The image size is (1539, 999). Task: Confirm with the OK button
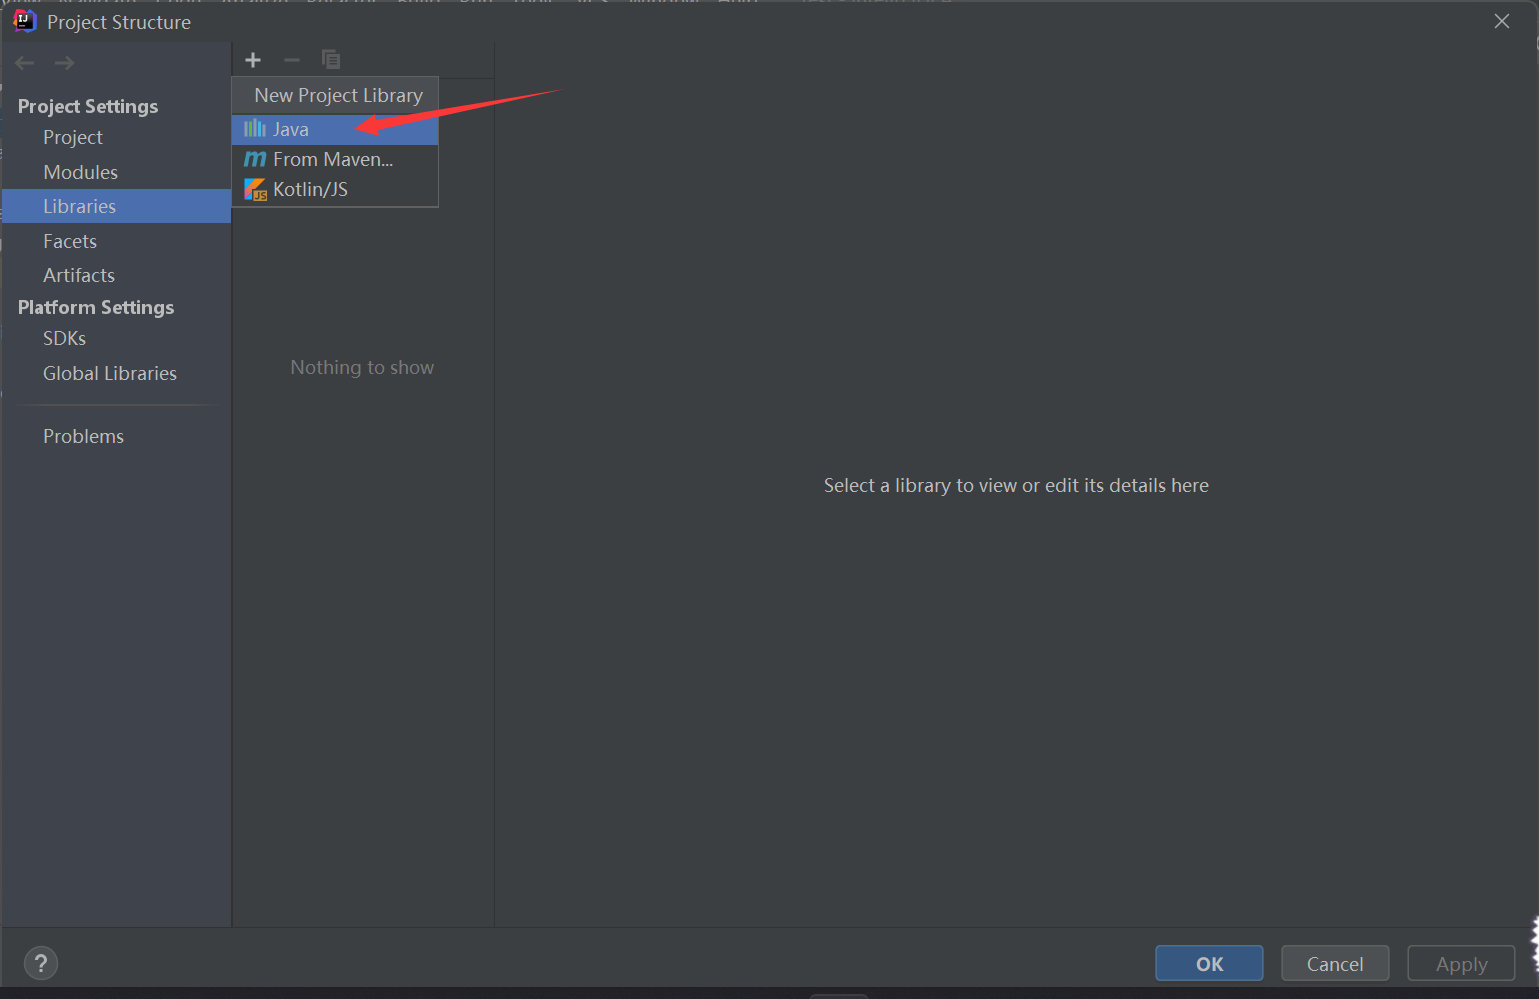pyautogui.click(x=1209, y=963)
